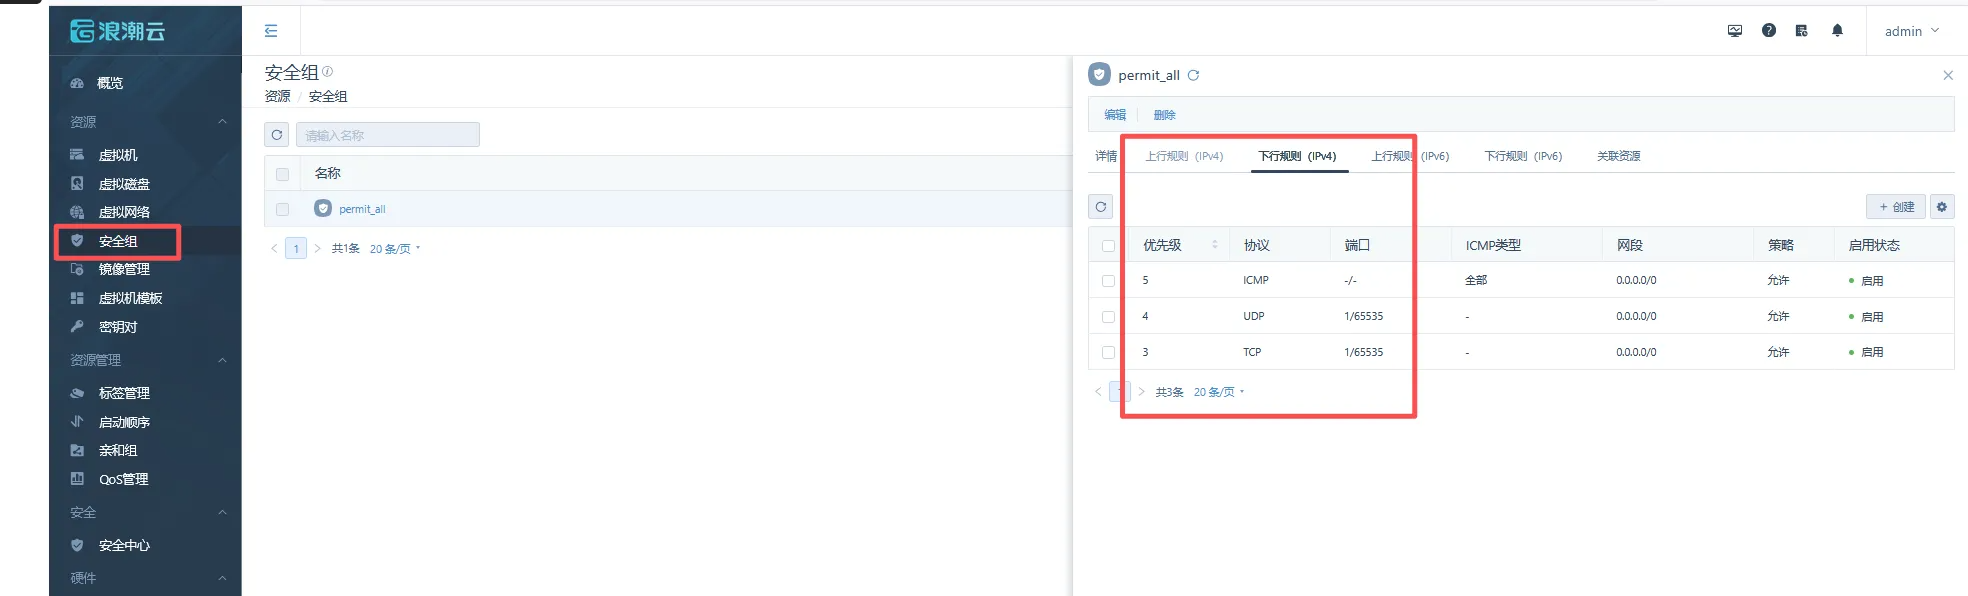Refresh the 下行规则 rule table
Viewport: 1968px width, 596px height.
coord(1101,207)
